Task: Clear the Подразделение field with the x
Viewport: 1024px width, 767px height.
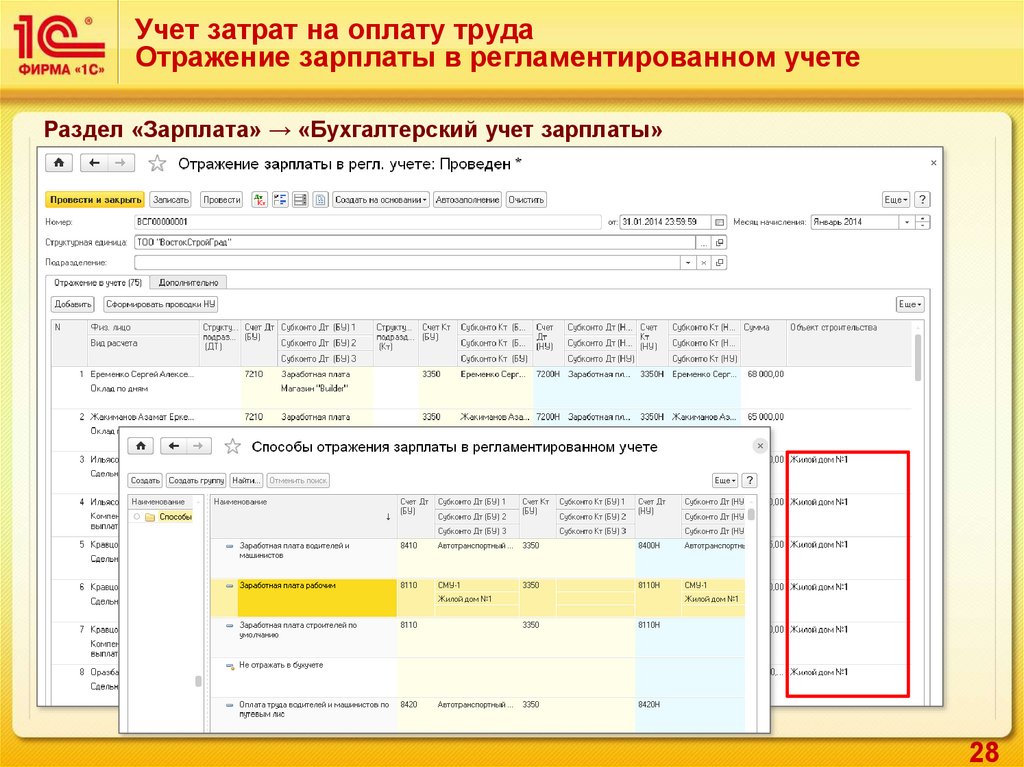Action: pyautogui.click(x=703, y=263)
